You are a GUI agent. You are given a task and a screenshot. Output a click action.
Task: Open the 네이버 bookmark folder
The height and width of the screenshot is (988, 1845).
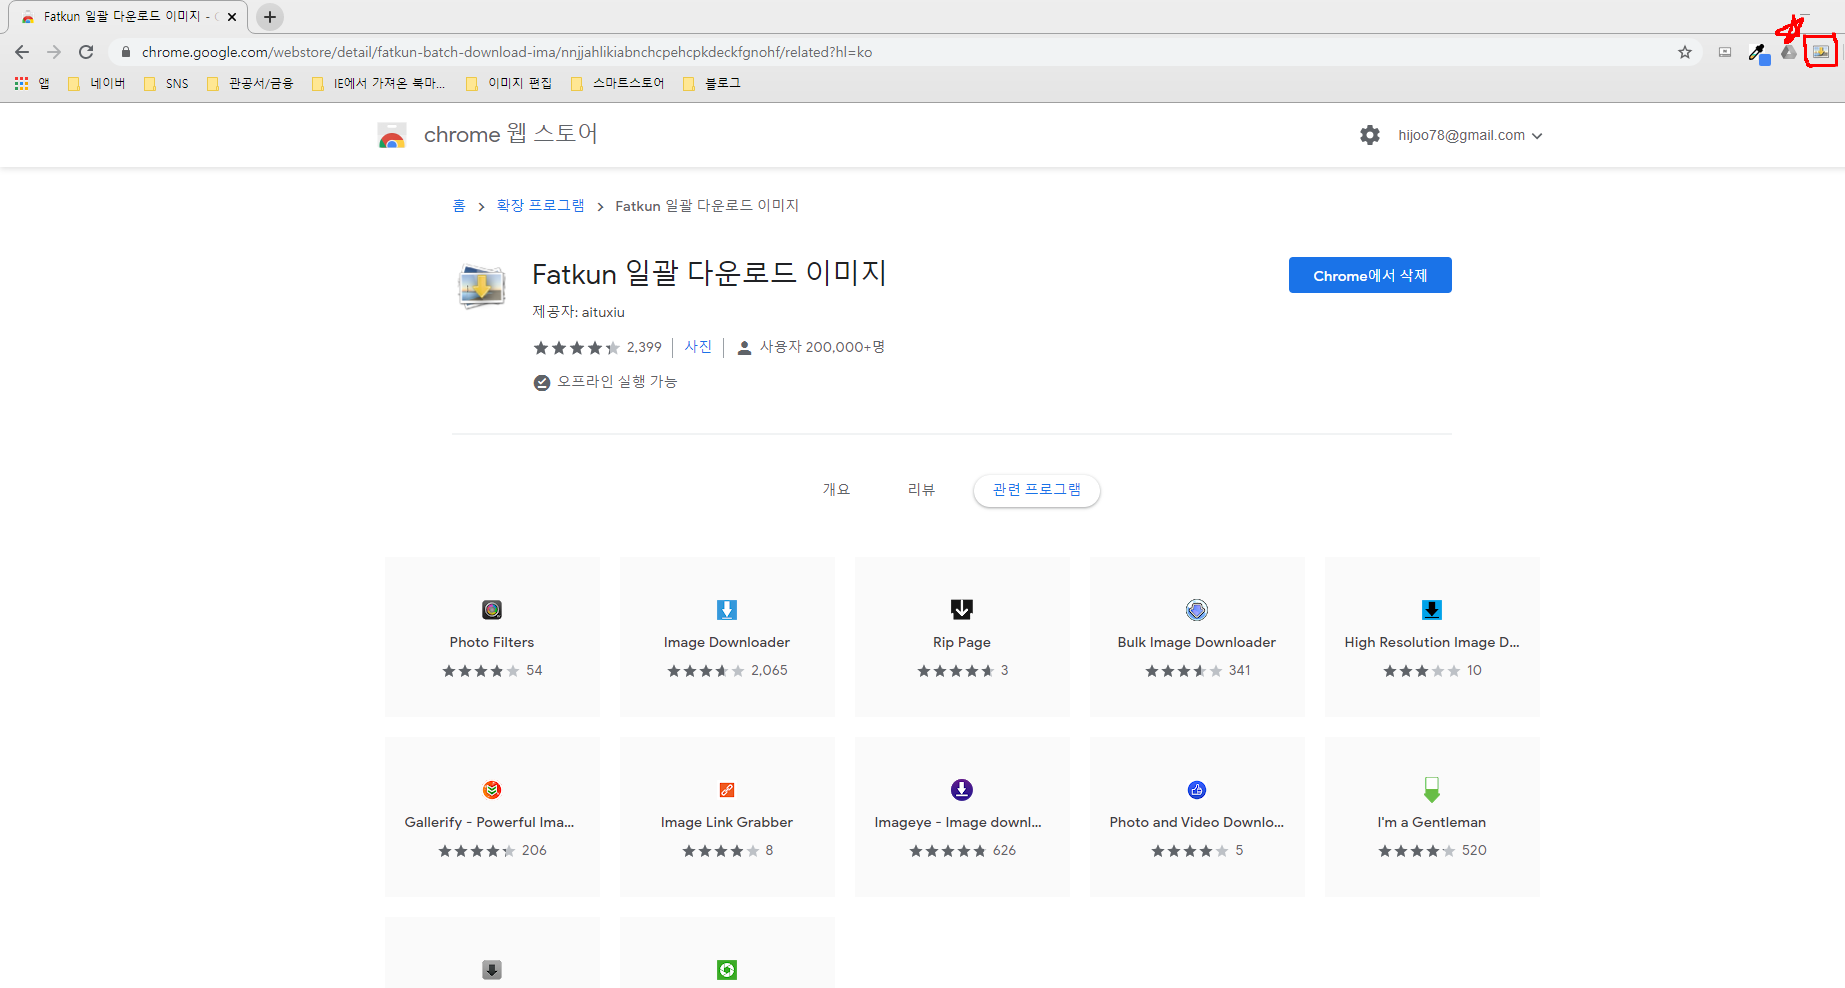pos(97,83)
